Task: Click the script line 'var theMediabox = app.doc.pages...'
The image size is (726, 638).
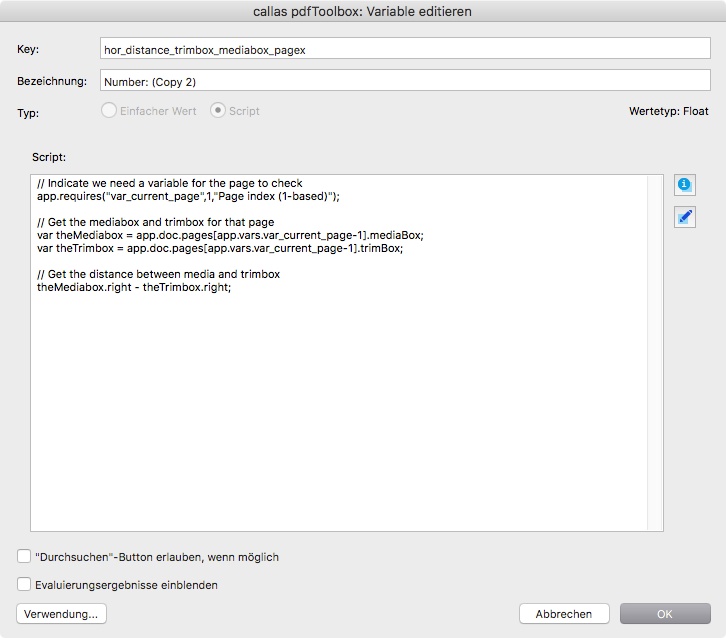Action: (x=230, y=235)
